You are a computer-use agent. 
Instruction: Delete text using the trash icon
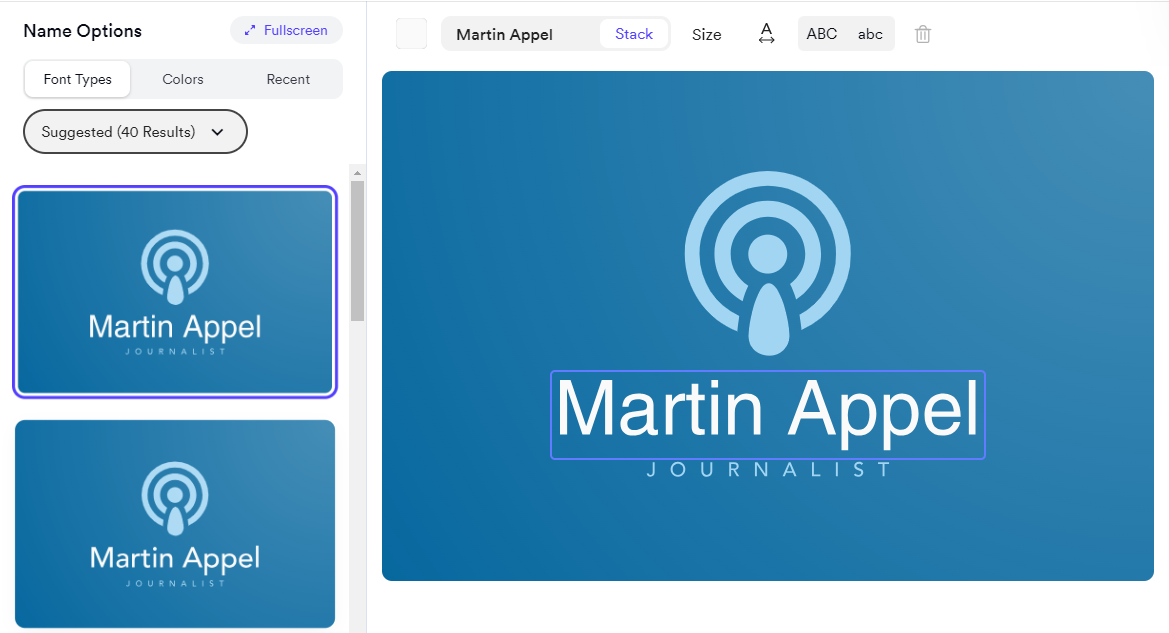coord(923,34)
